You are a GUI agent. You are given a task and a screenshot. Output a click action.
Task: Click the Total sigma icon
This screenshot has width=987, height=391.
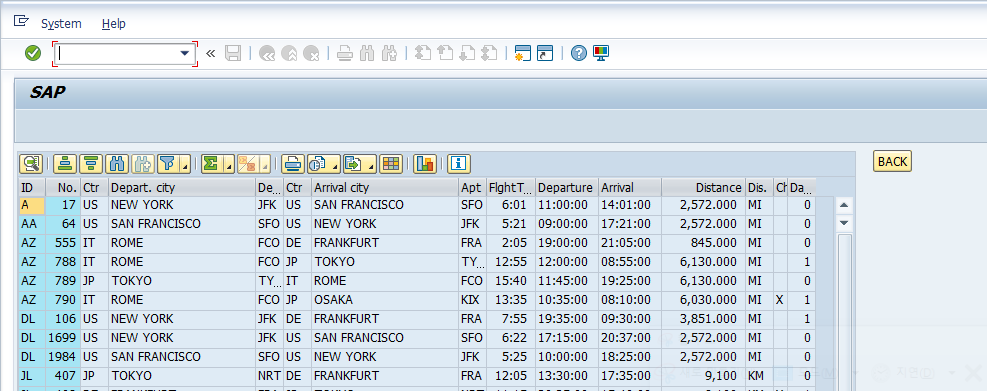212,164
